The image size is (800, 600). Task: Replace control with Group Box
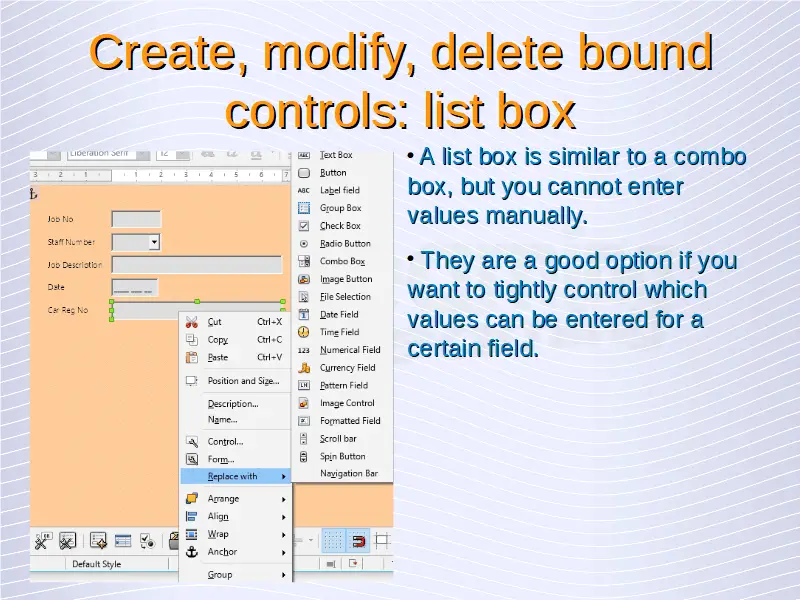coord(342,208)
